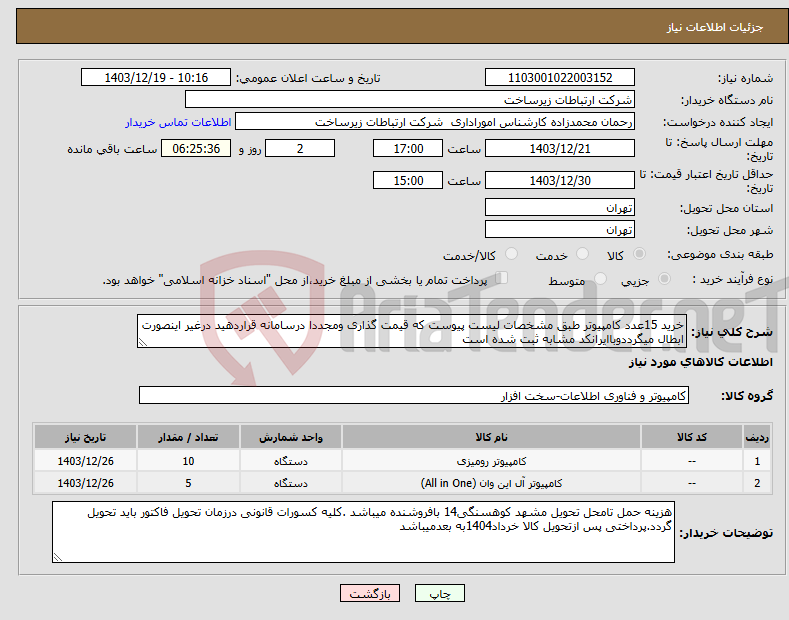This screenshot has height=620, width=789.
Task: Click the resize handle of buyer notes box
Action: point(58,557)
